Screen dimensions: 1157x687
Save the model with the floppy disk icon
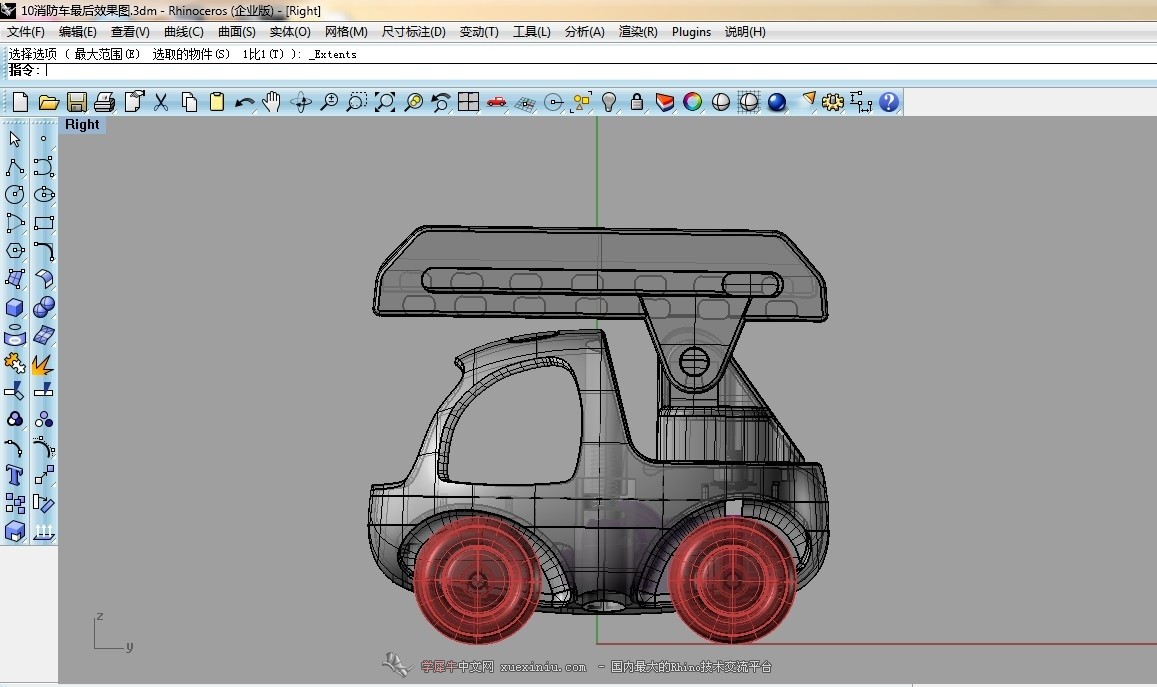pyautogui.click(x=77, y=102)
